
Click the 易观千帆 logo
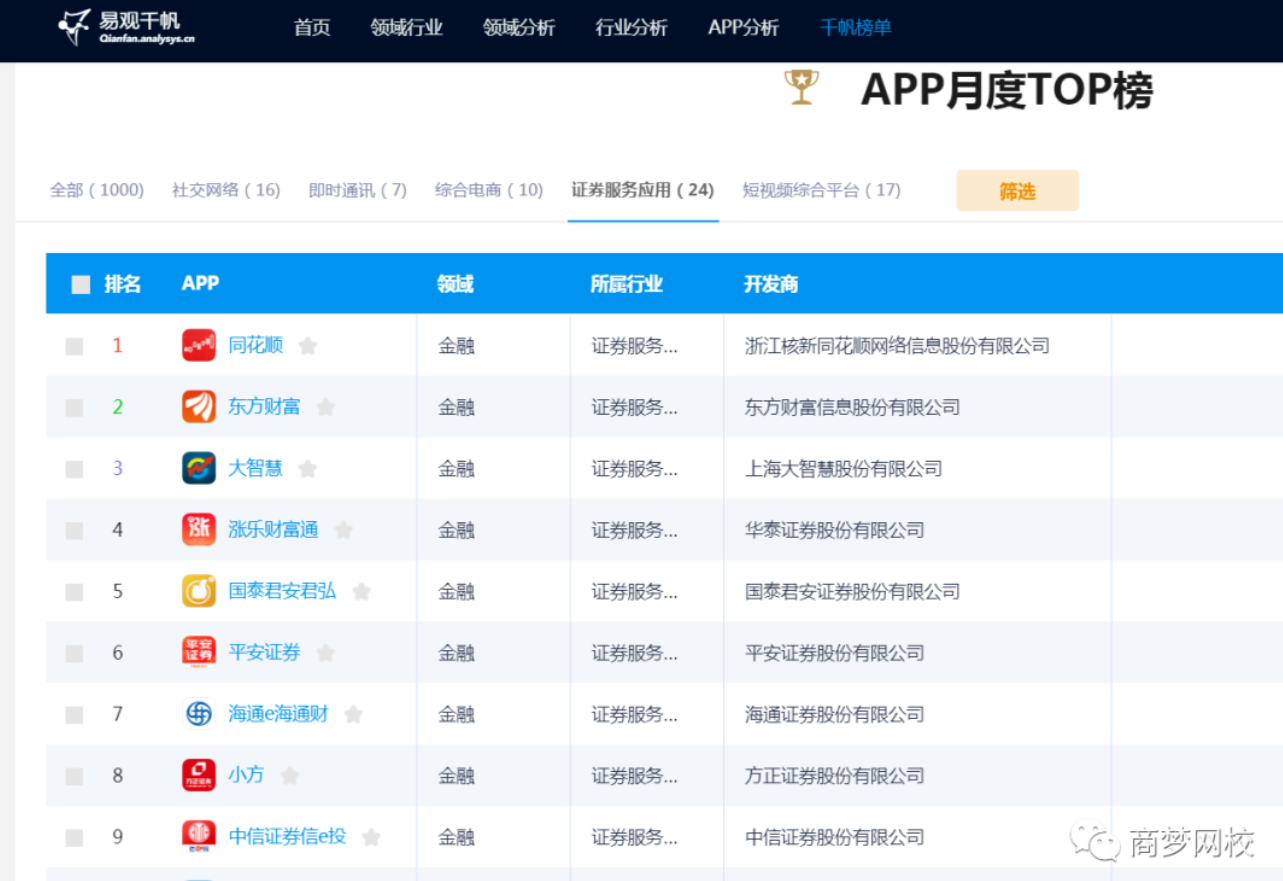126,27
